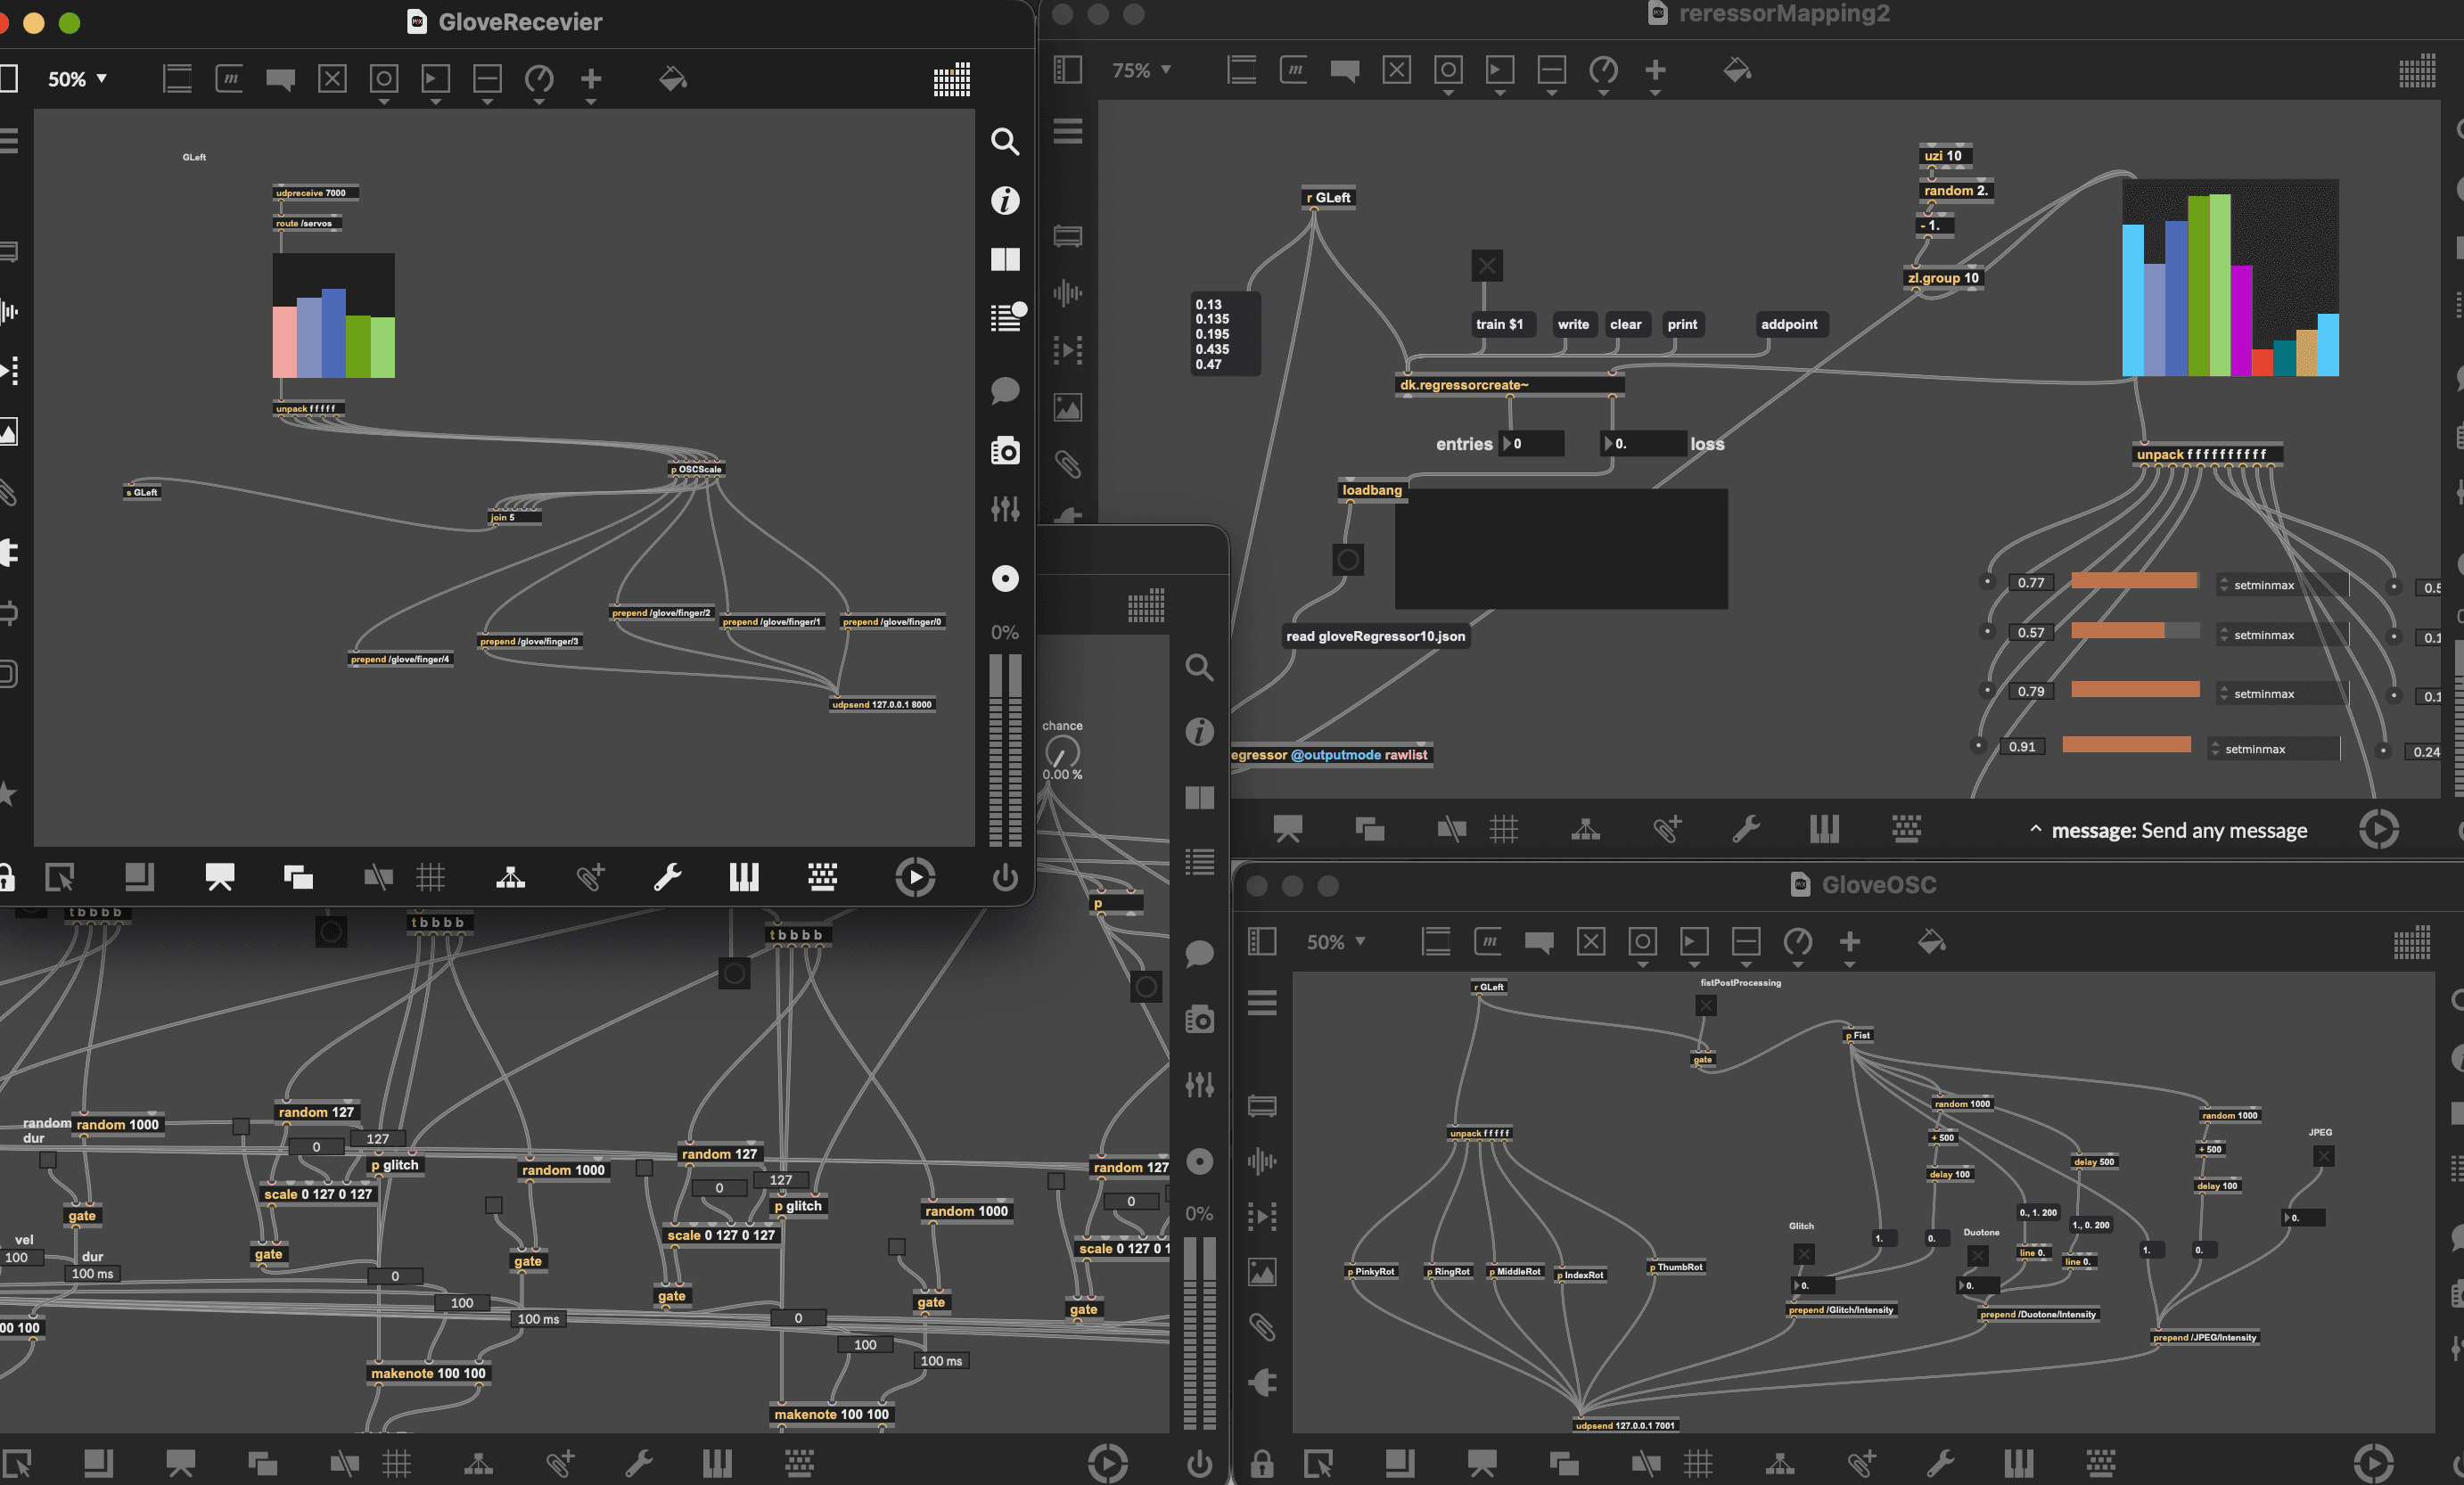Adjust orange slider next to 0.77
This screenshot has height=1485, width=2464.
point(2135,582)
